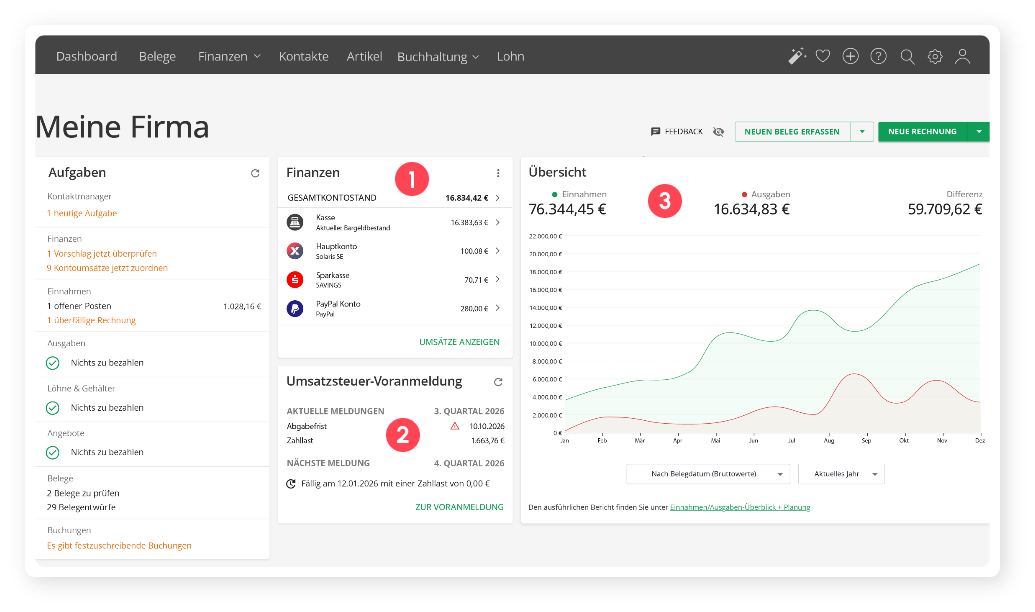Click the magic wand icon in top bar
Viewport: 1035px width, 612px height.
pos(796,57)
